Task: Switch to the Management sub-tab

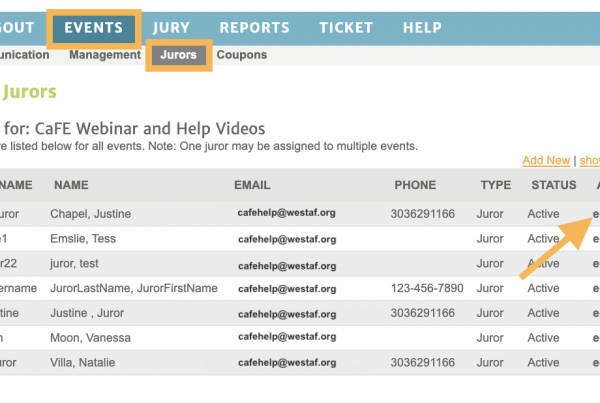Action: [x=105, y=55]
